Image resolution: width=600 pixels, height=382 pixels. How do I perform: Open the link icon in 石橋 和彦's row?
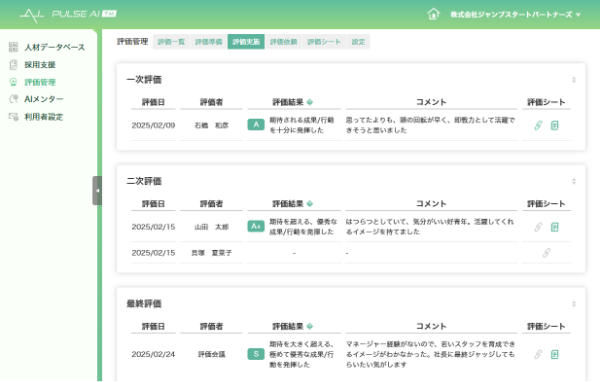pos(538,125)
